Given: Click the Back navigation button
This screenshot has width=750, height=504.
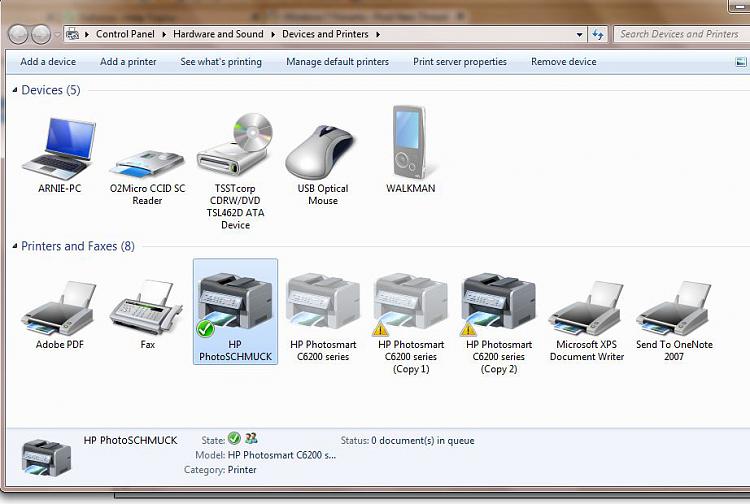Looking at the screenshot, I should pos(18,34).
